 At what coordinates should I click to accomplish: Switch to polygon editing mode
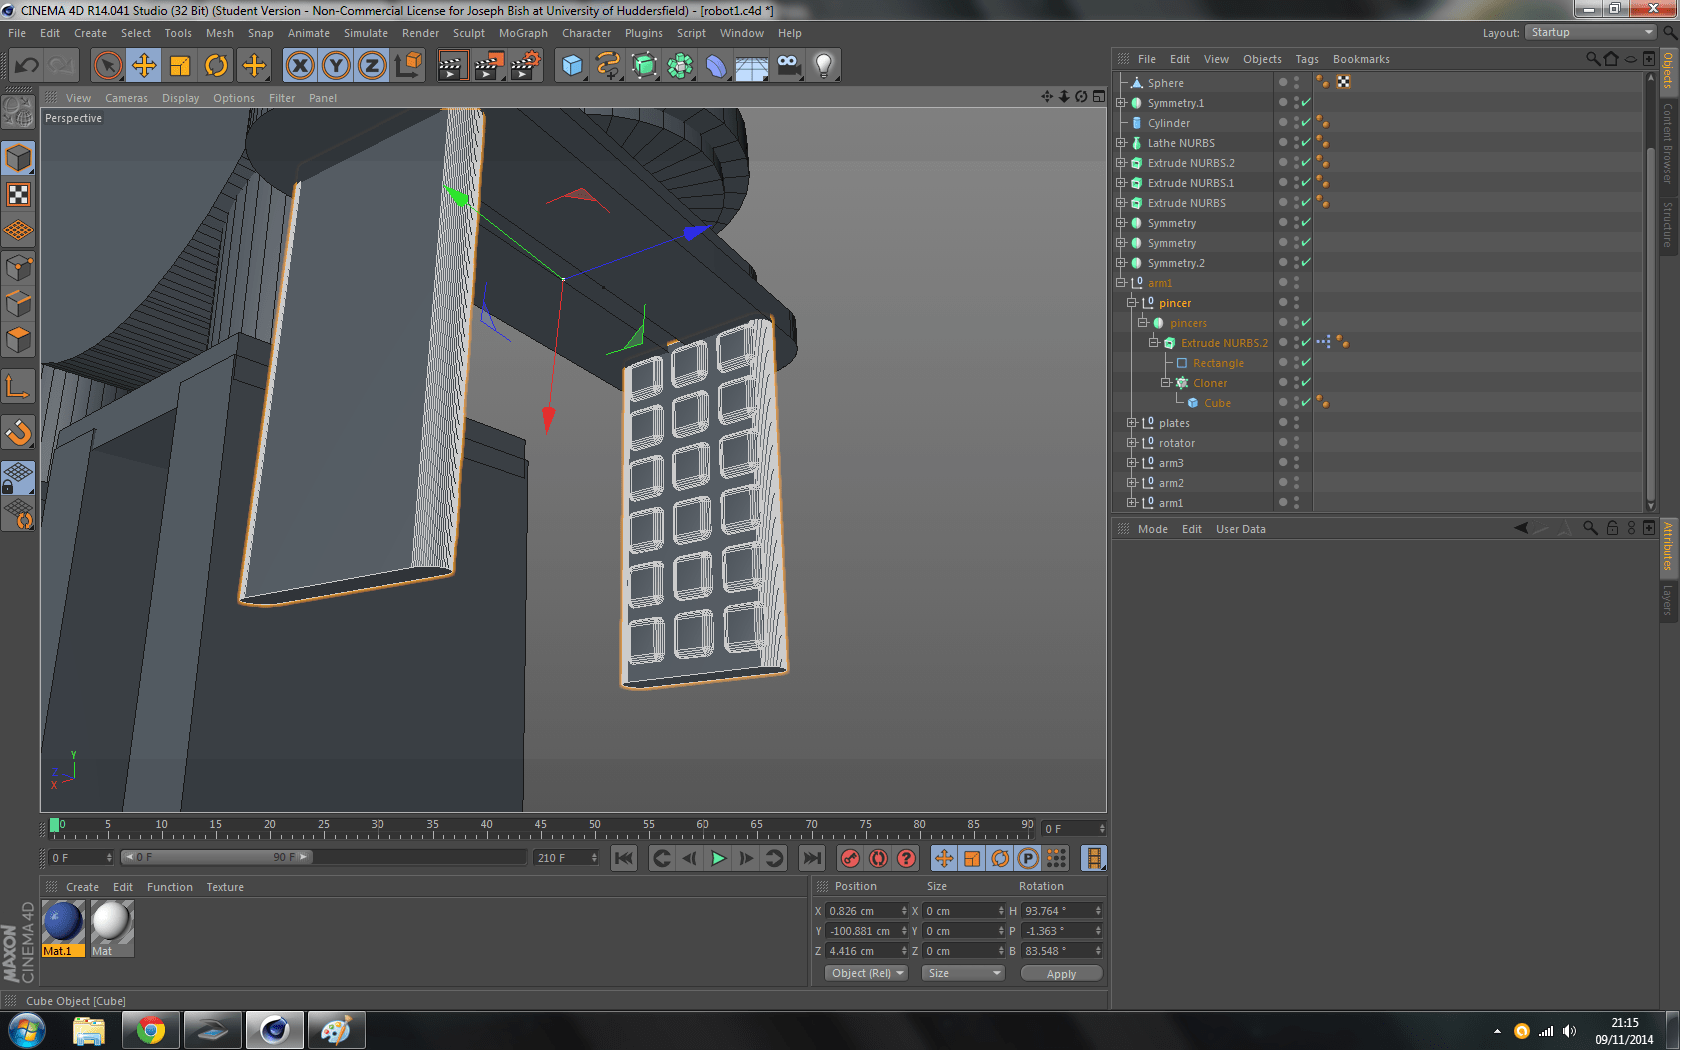[x=18, y=340]
